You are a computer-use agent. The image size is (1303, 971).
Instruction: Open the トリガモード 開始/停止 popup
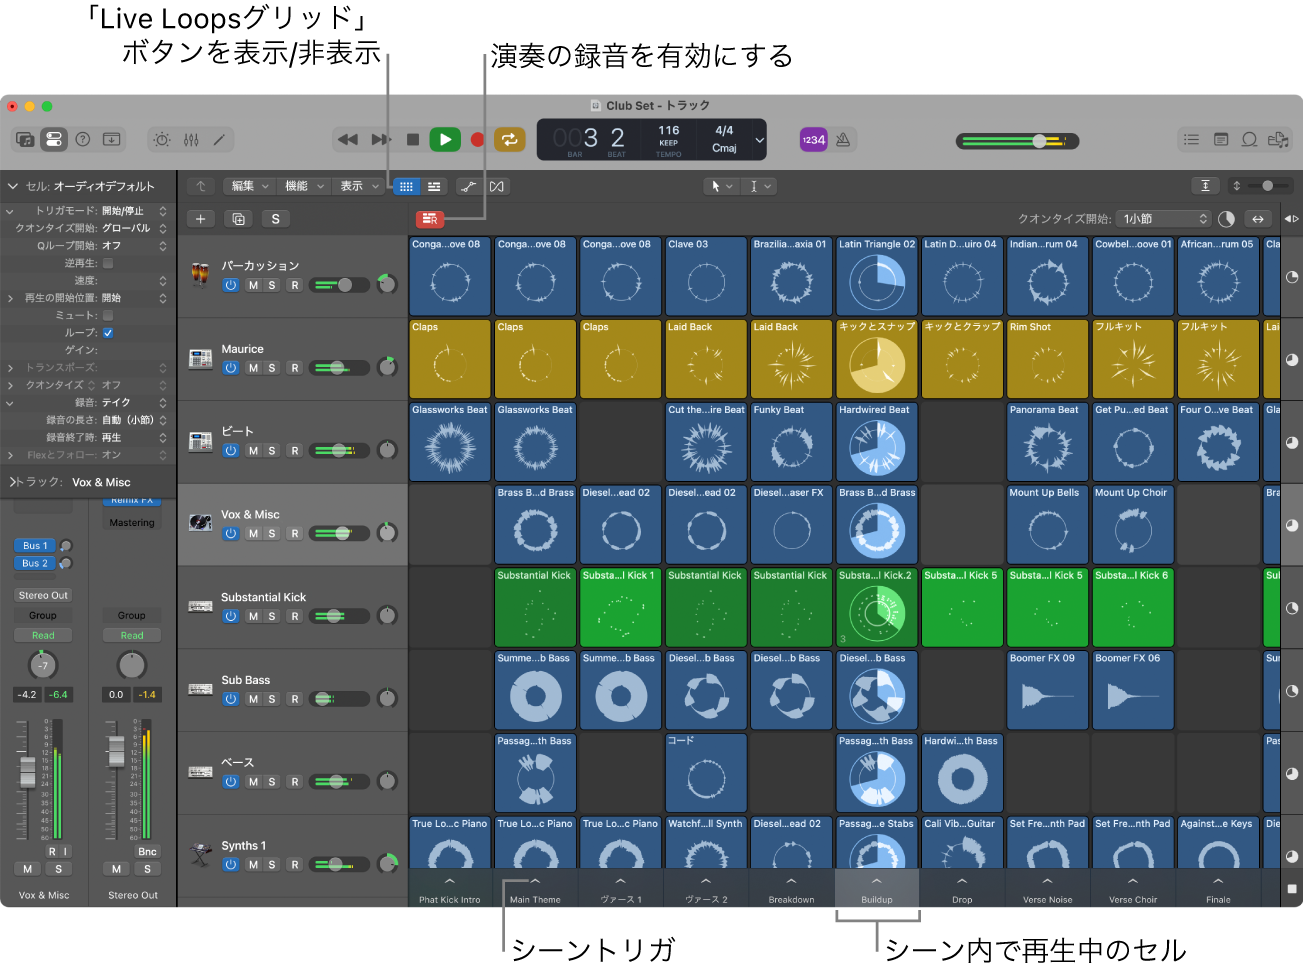coord(134,211)
